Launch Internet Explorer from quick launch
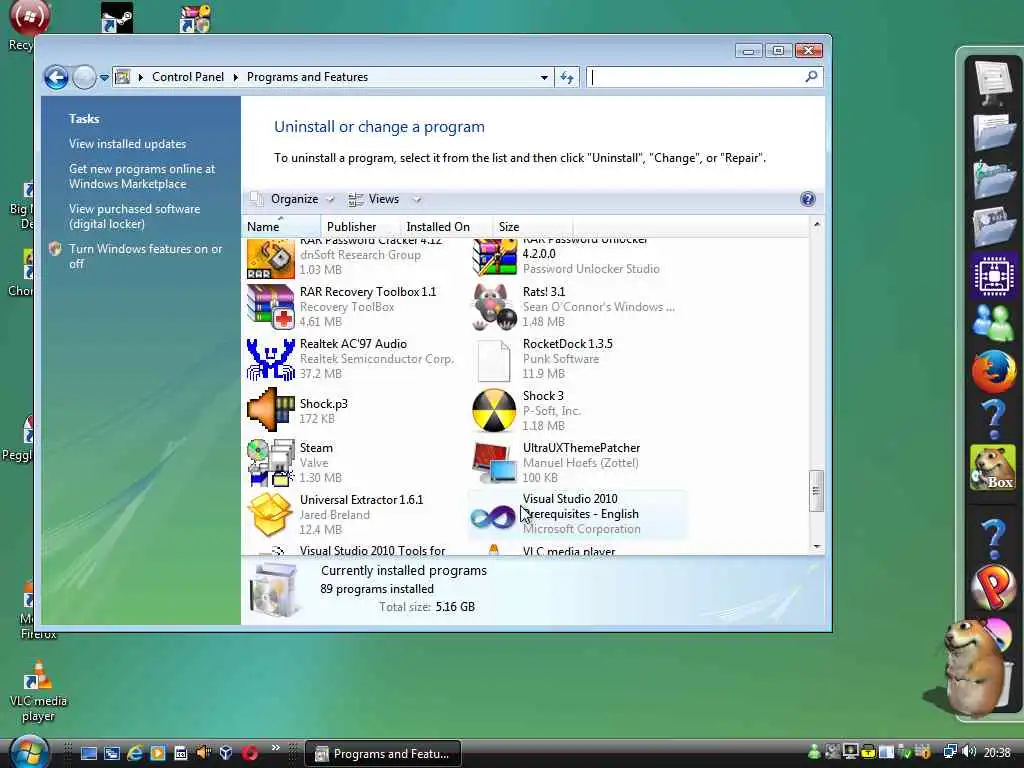 pyautogui.click(x=135, y=753)
